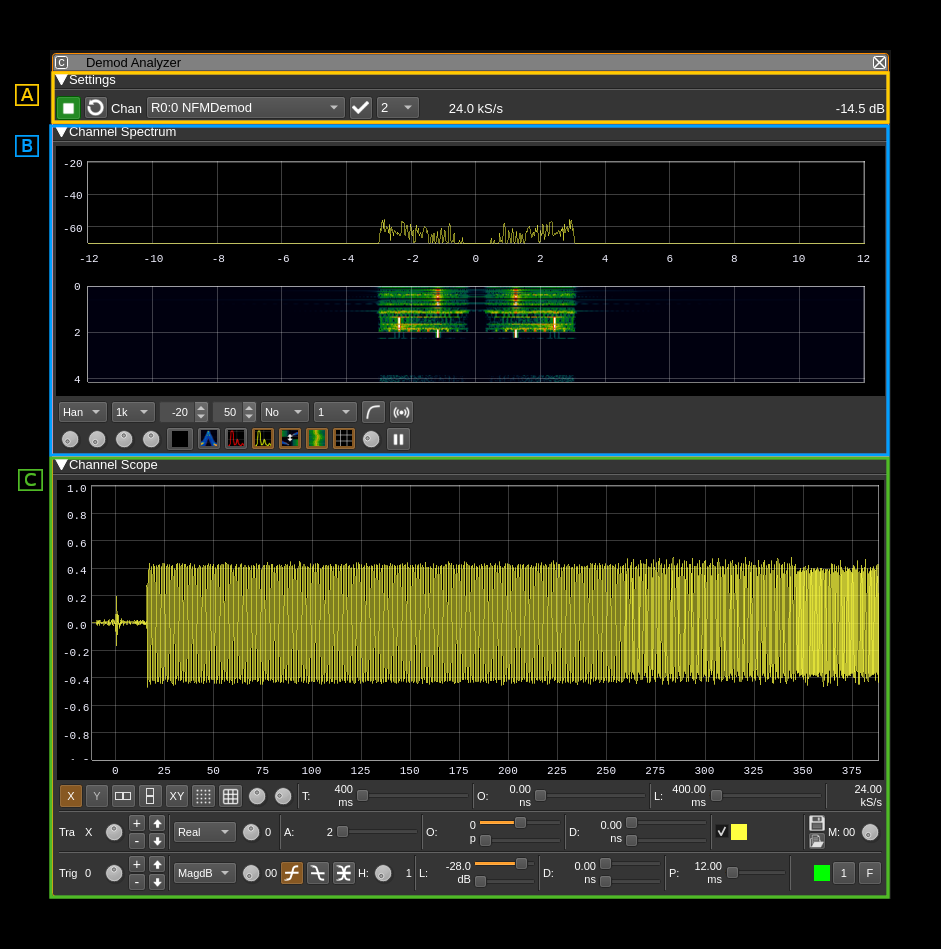This screenshot has height=949, width=941.
Task: Add a trace with Tra plus button
Action: tap(137, 823)
